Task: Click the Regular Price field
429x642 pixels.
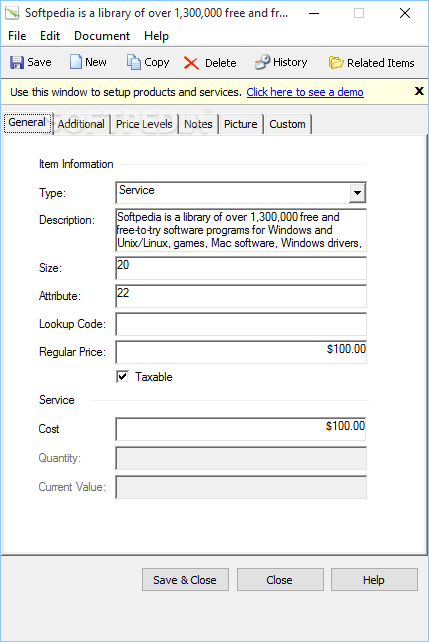Action: coord(241,352)
